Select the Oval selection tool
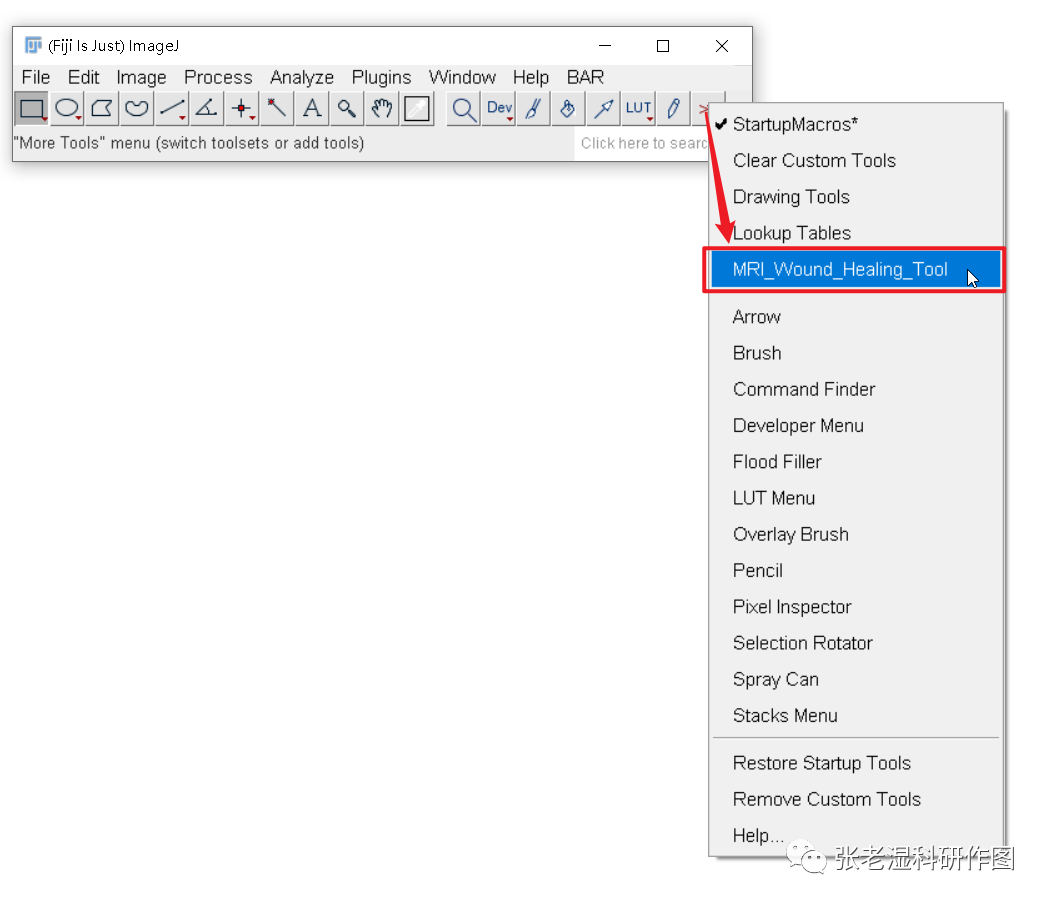The height and width of the screenshot is (905, 1050). point(67,109)
